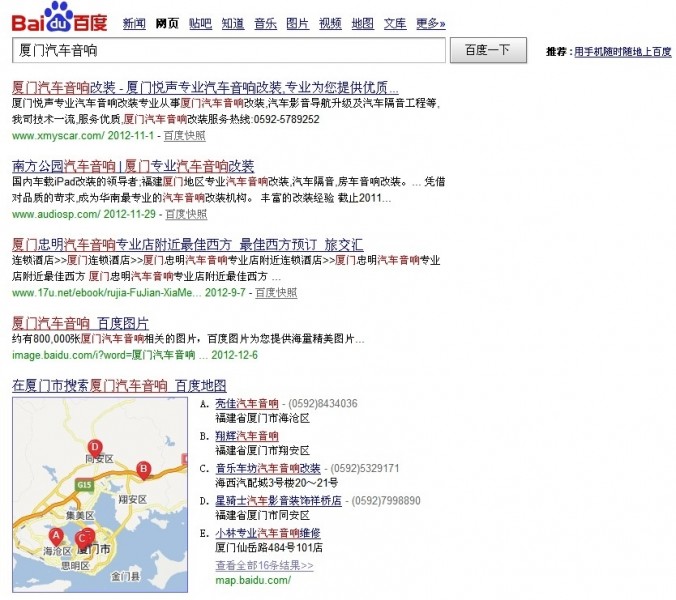The image size is (676, 600).
Task: Open the 地图 tab
Action: pyautogui.click(x=363, y=23)
